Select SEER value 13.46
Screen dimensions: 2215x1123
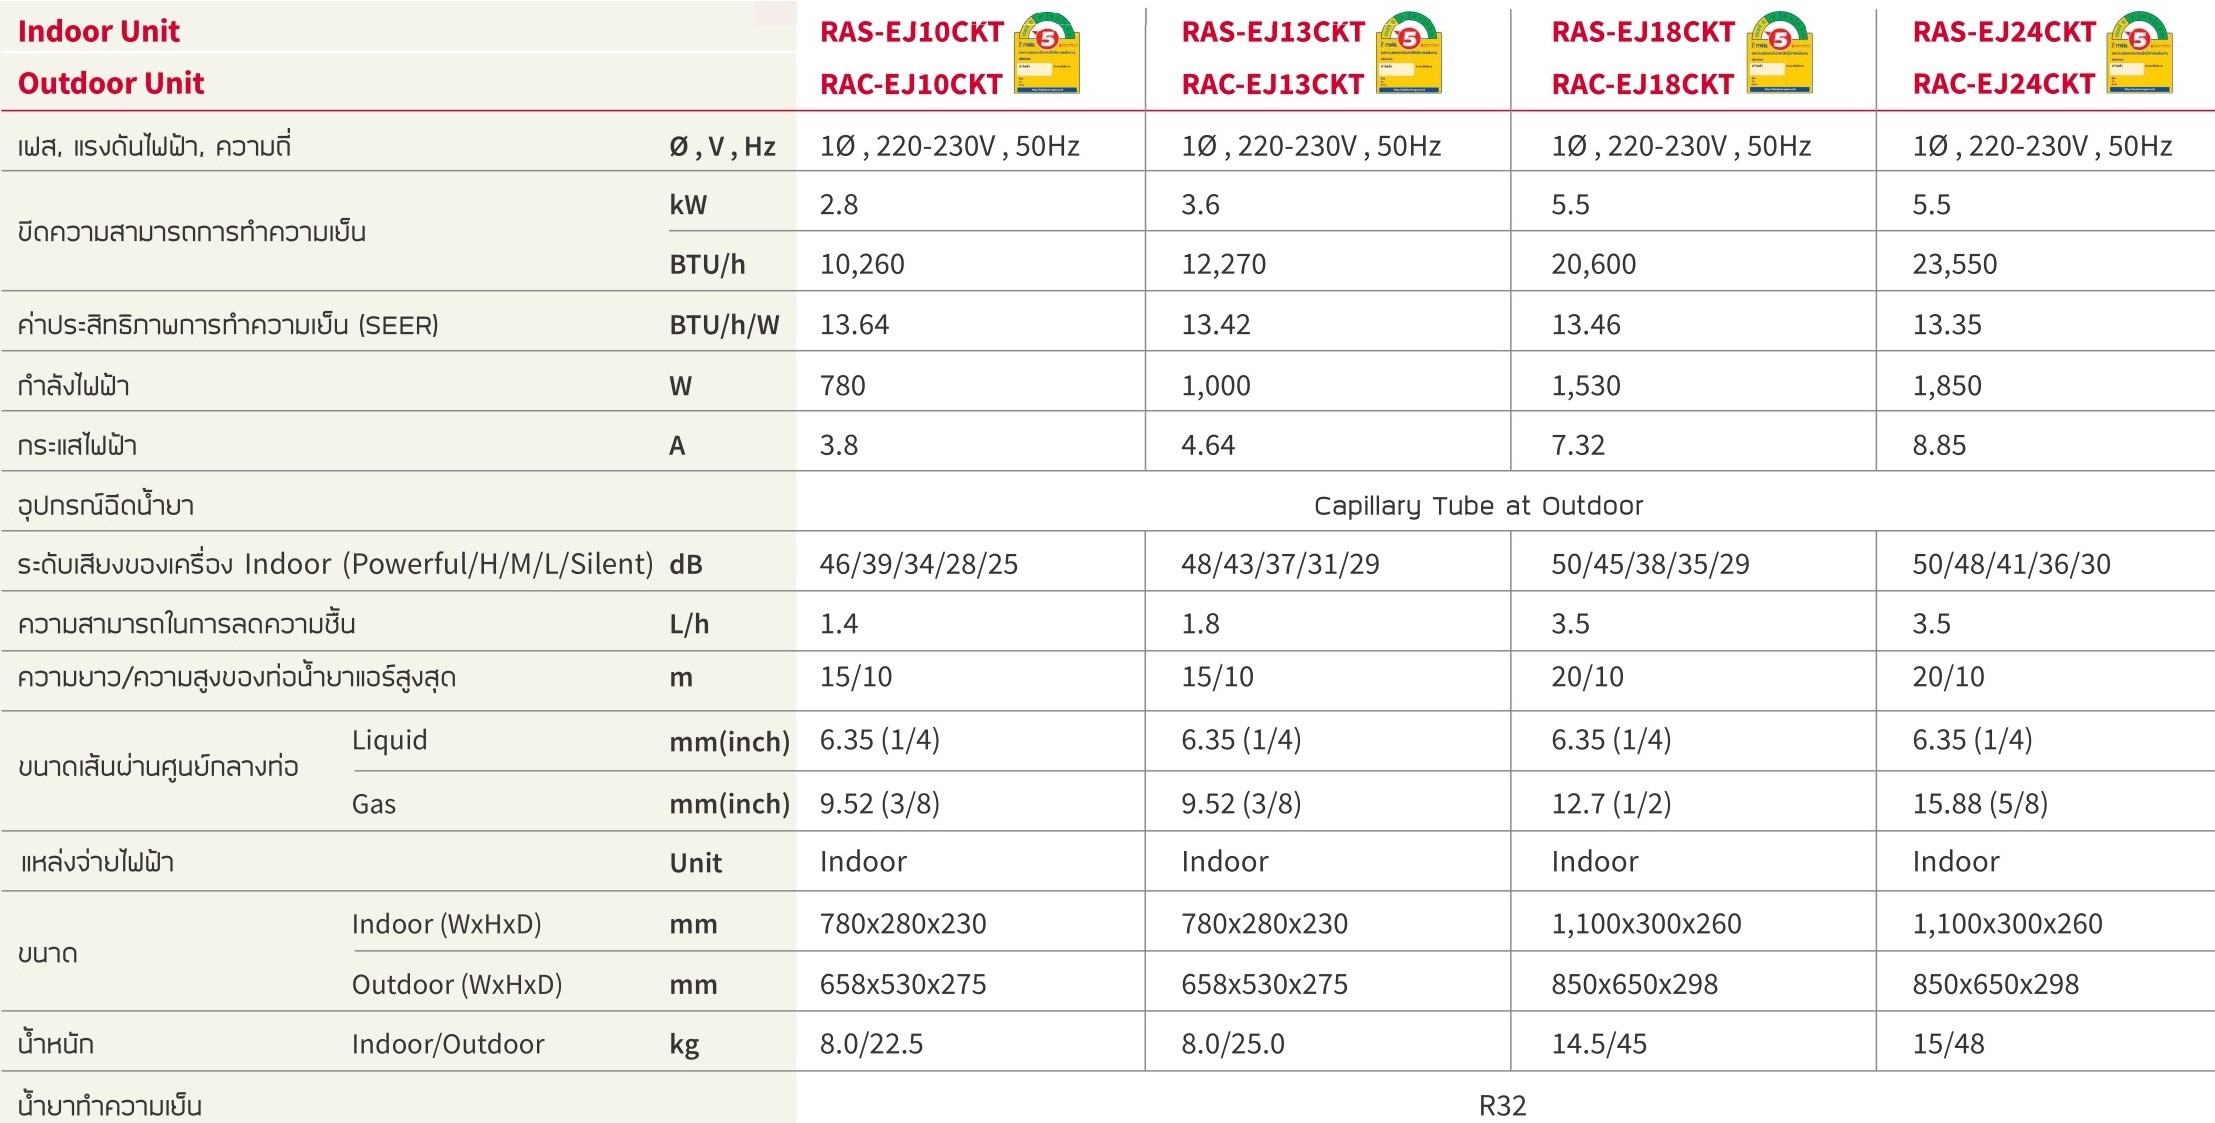point(1586,325)
